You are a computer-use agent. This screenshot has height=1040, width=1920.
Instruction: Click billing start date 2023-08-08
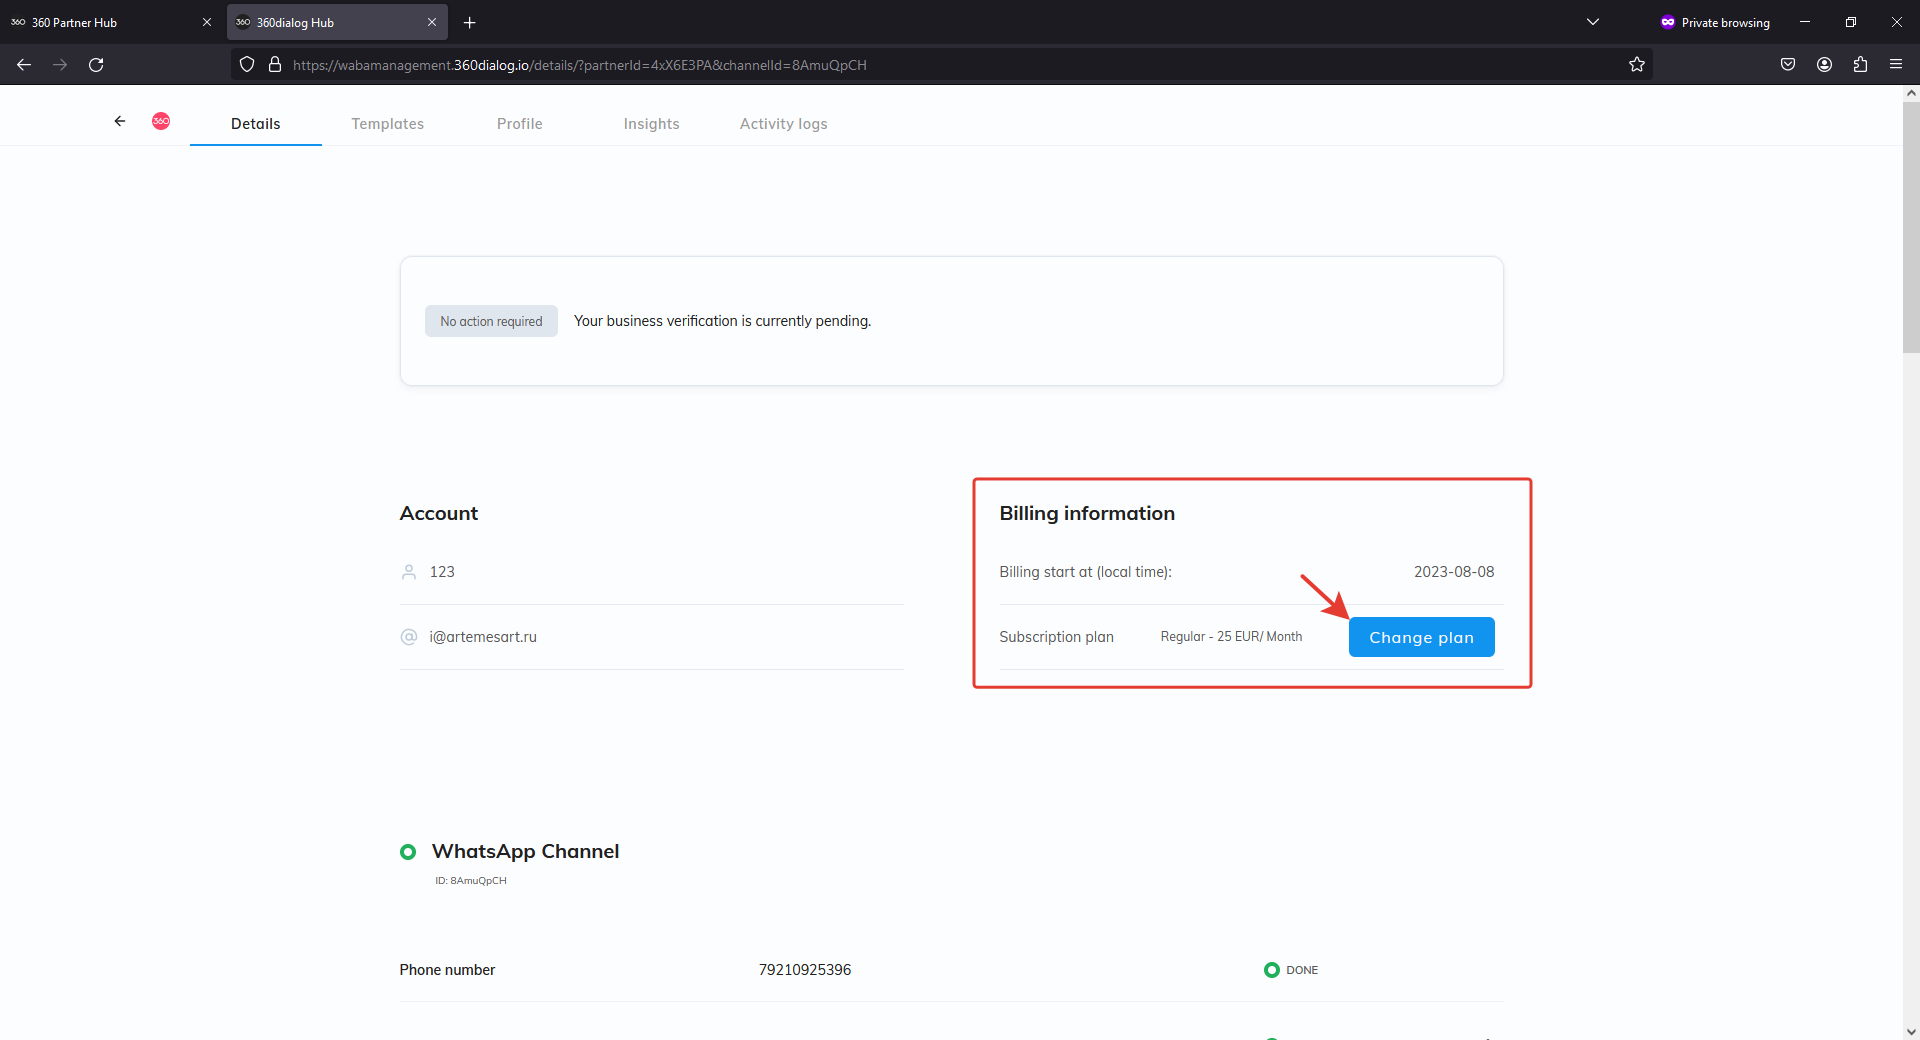[x=1454, y=572]
